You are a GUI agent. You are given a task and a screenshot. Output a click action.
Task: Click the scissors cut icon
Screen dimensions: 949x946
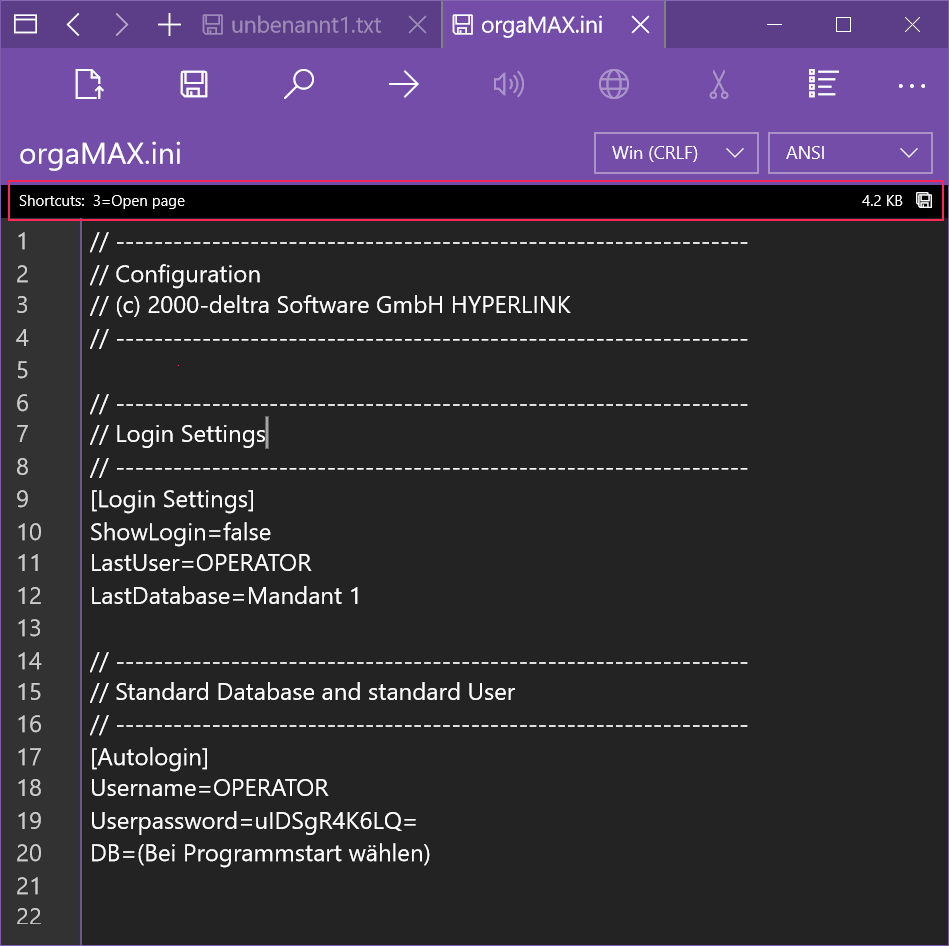(x=718, y=84)
